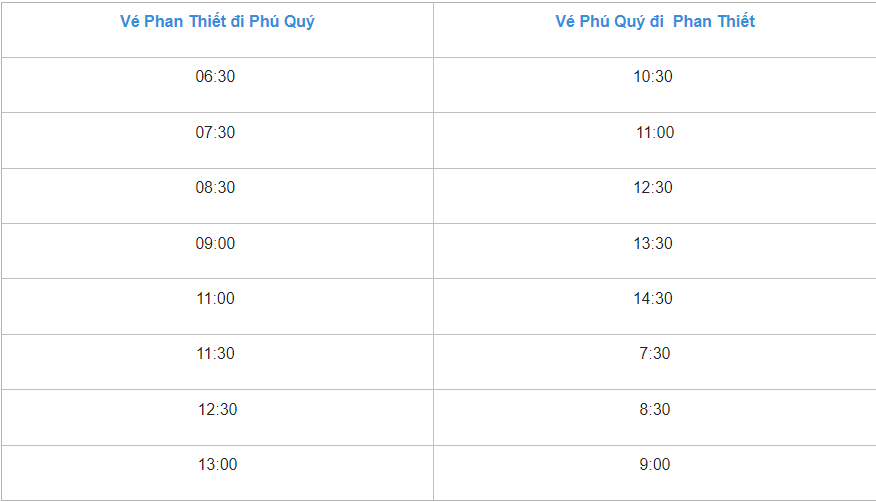
Task: Select the 7:30 departure from Phú Quý
Action: click(655, 353)
